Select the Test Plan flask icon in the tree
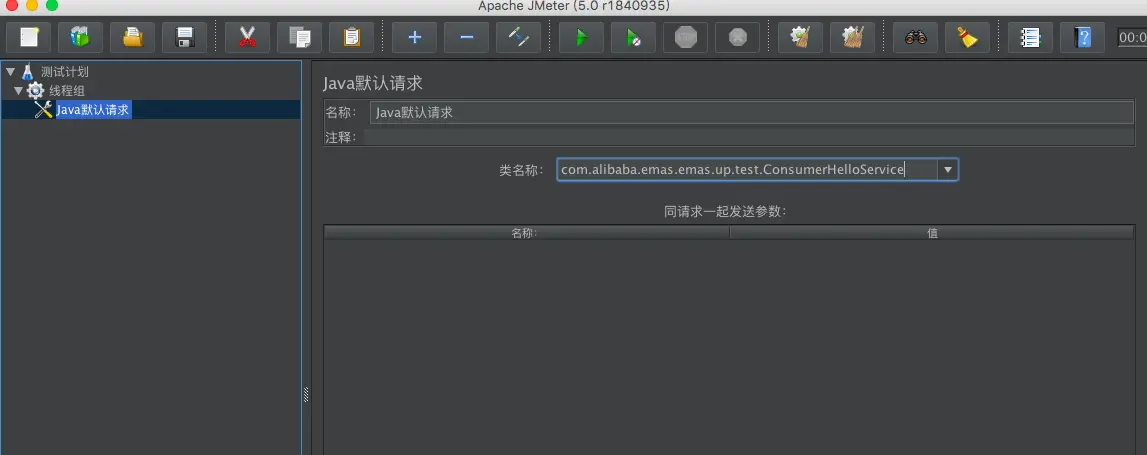 [x=28, y=72]
